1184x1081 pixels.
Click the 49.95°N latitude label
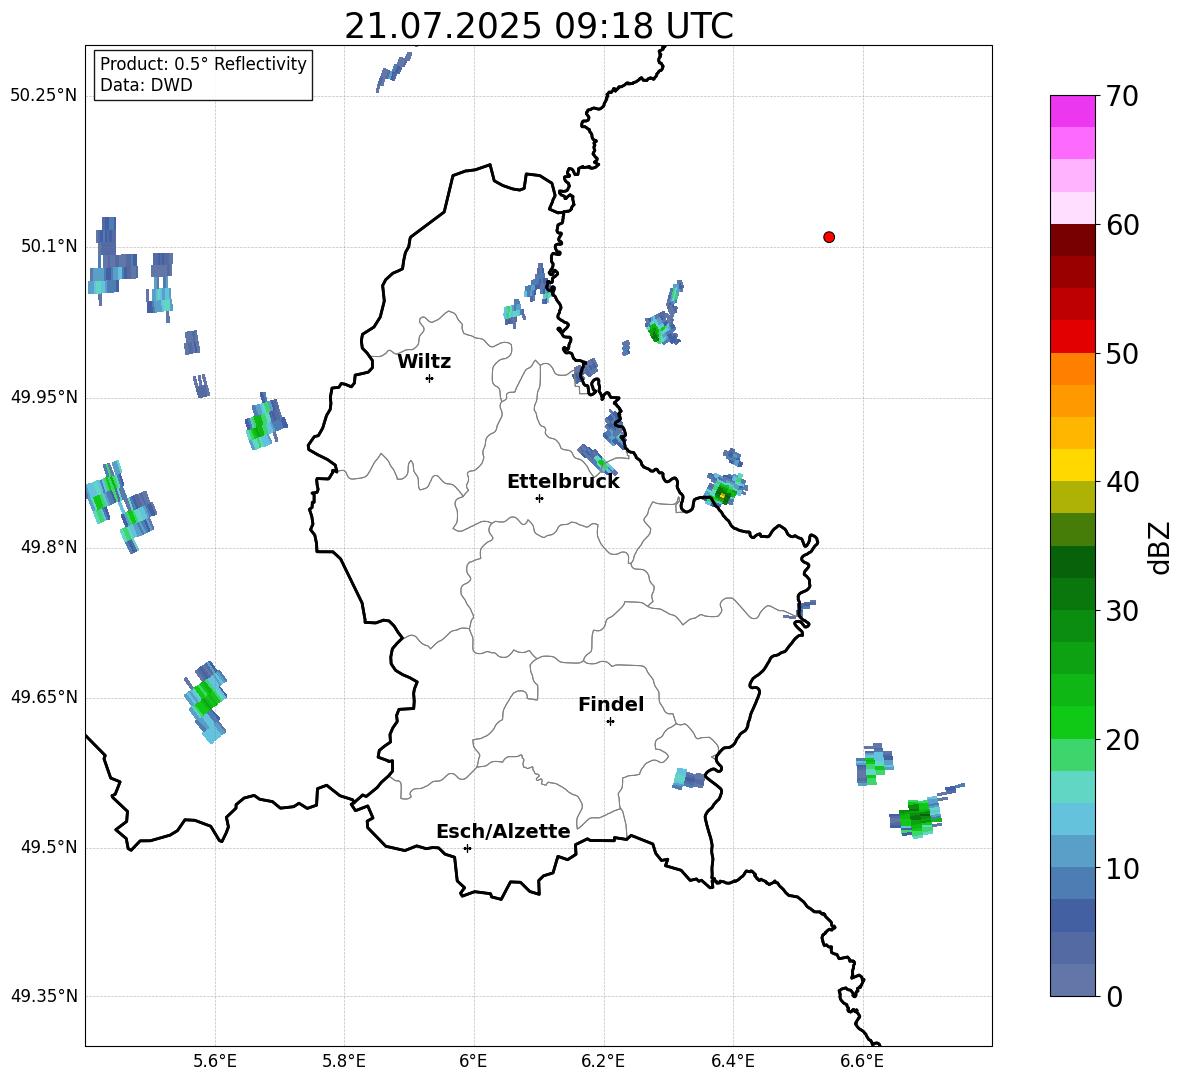click(44, 396)
